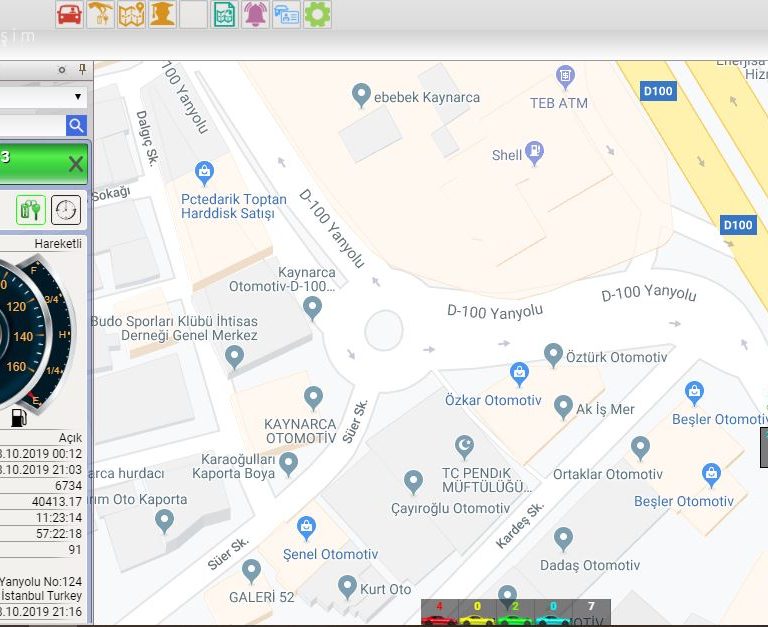Select the Shell gas station marker
Screen dimensions: 768x627
pyautogui.click(x=534, y=152)
